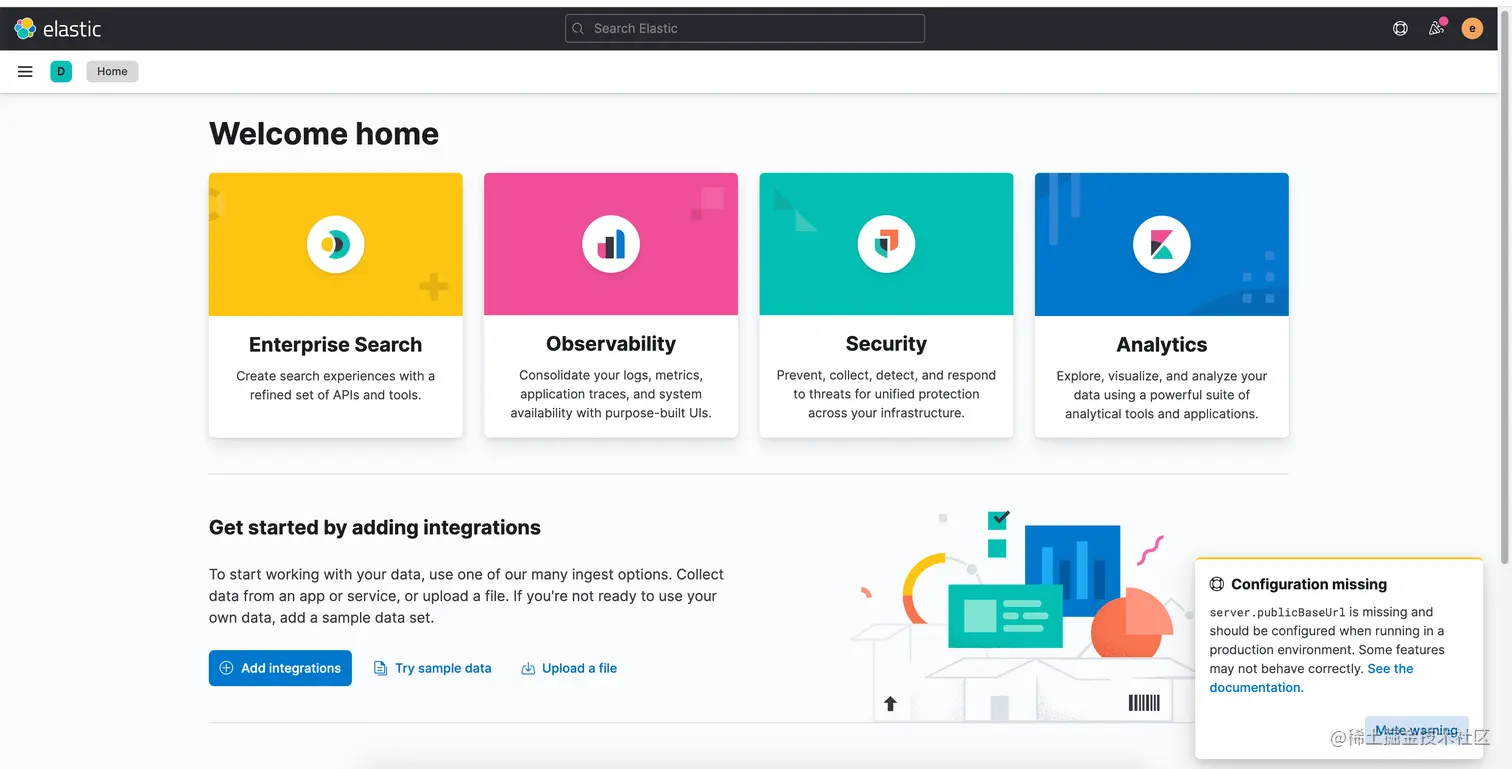
Task: Click the Observability card description text
Action: [611, 394]
